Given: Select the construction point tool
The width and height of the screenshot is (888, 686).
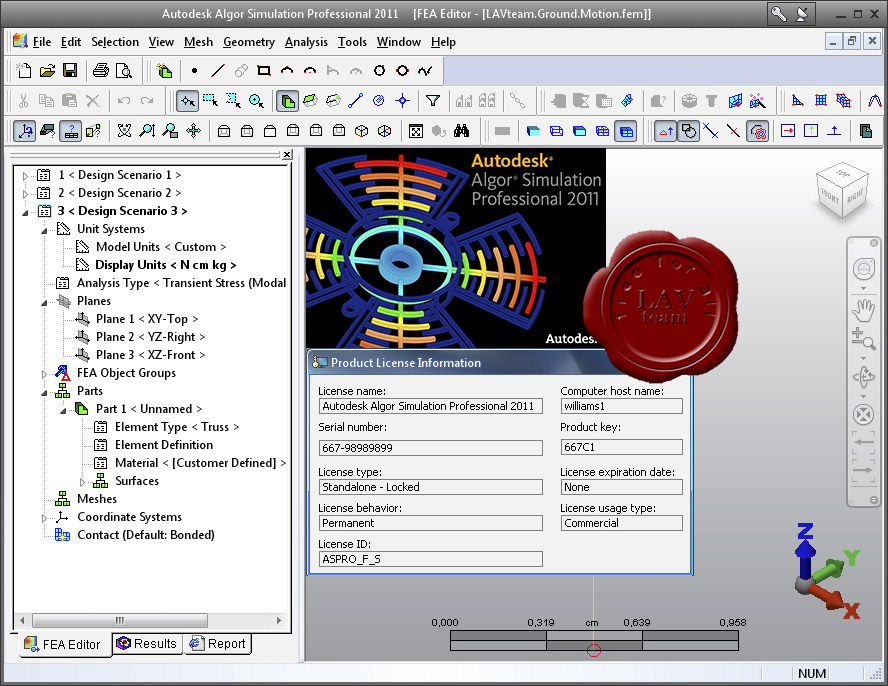Looking at the screenshot, I should pyautogui.click(x=194, y=70).
